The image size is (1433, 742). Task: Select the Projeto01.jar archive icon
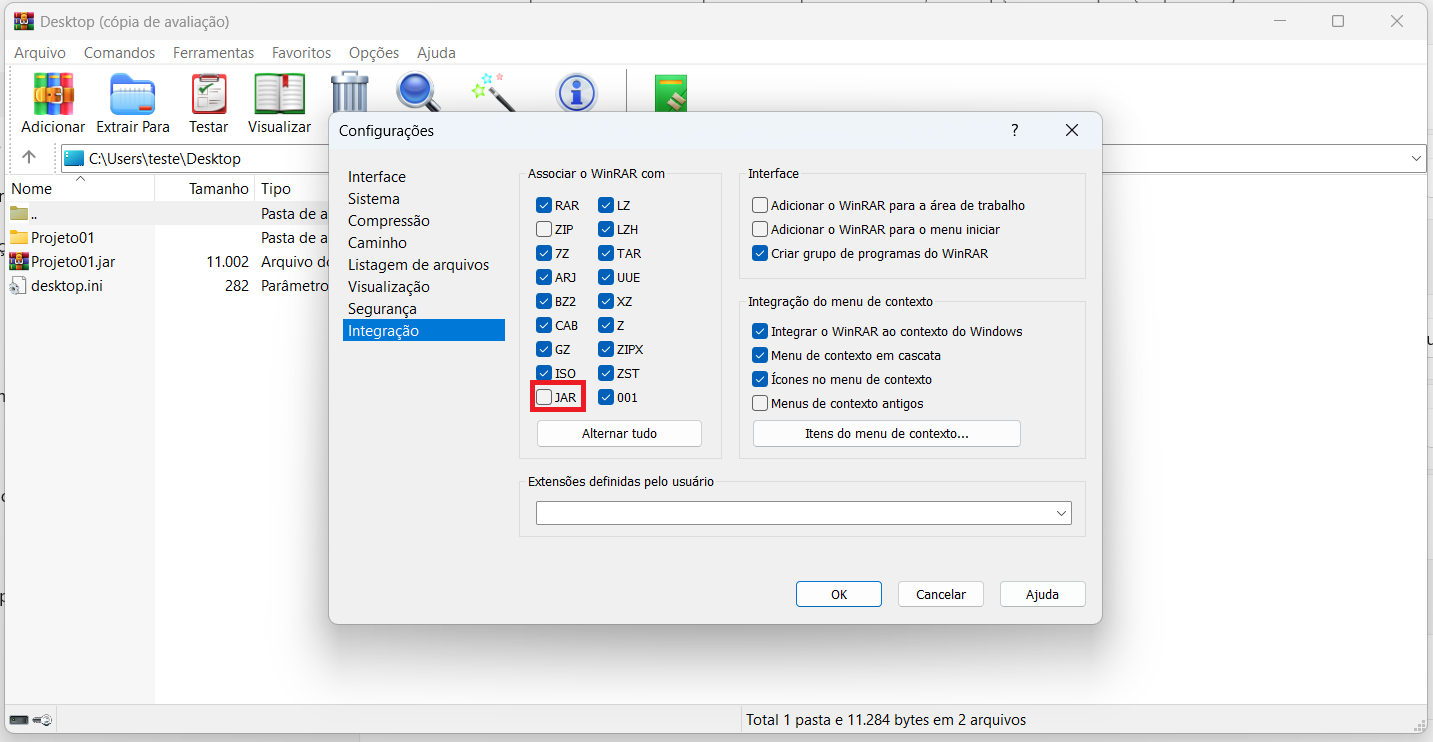pos(19,262)
